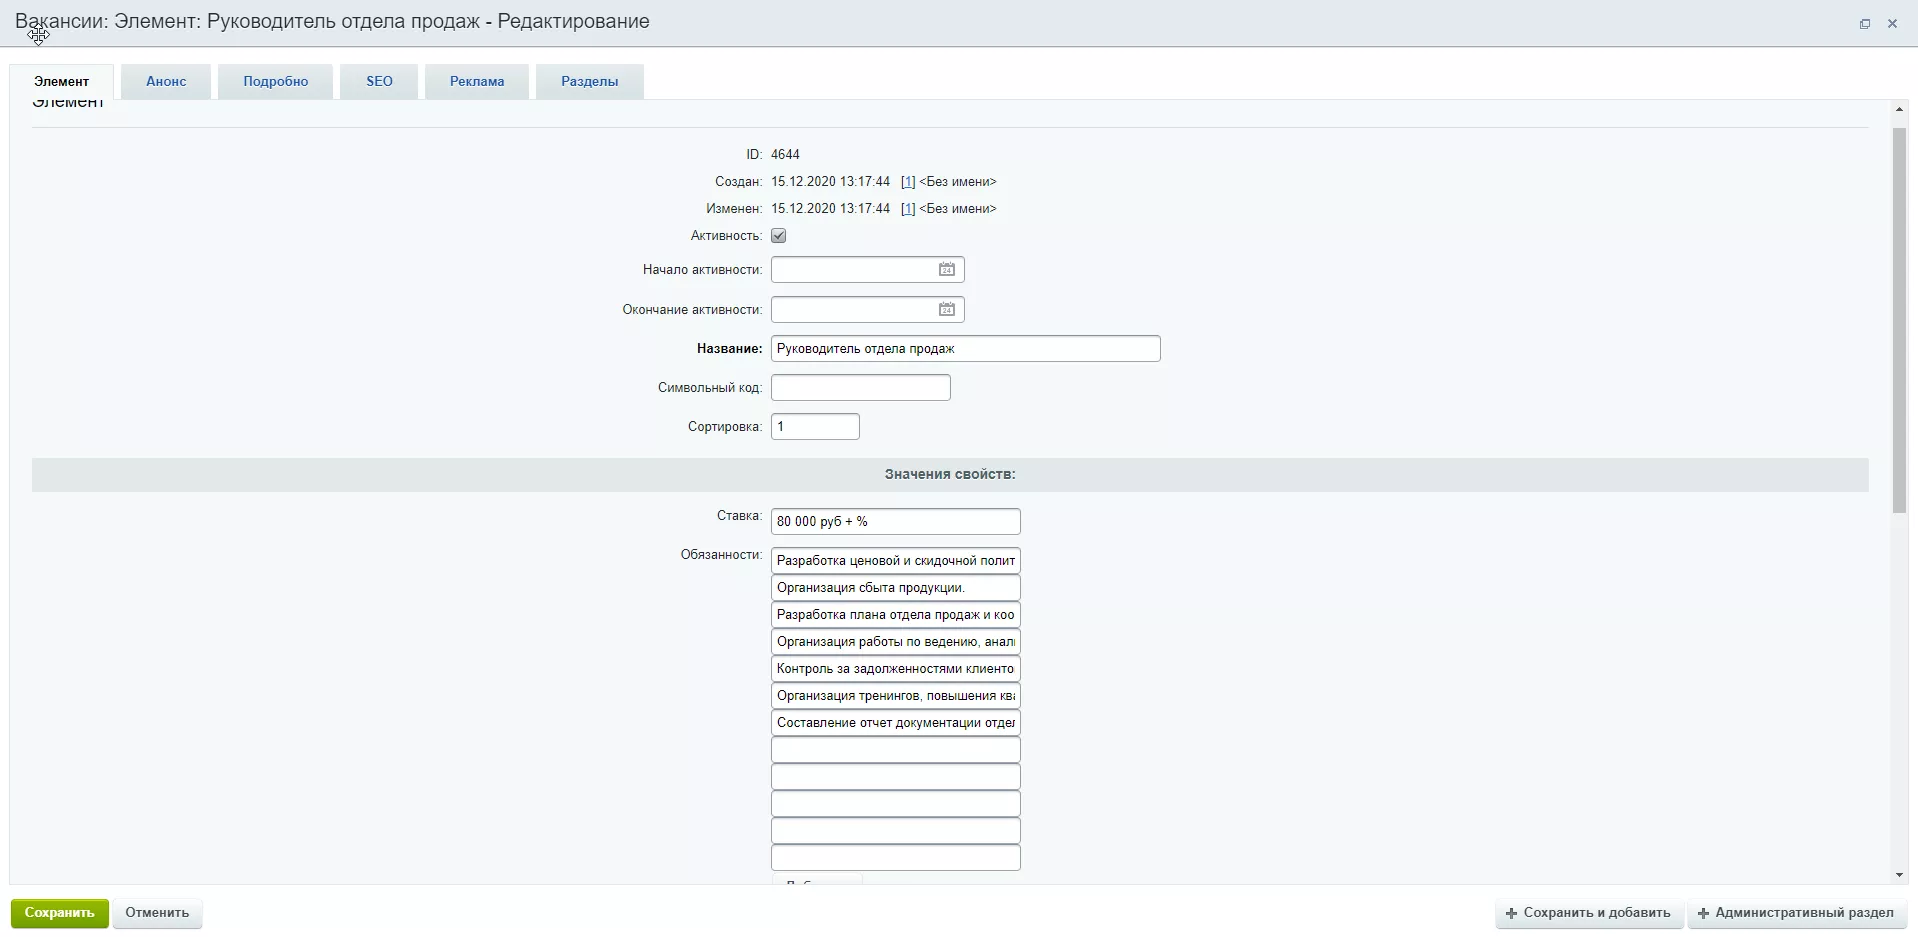
Task: Open calendar for Окончание активности
Action: pos(946,310)
